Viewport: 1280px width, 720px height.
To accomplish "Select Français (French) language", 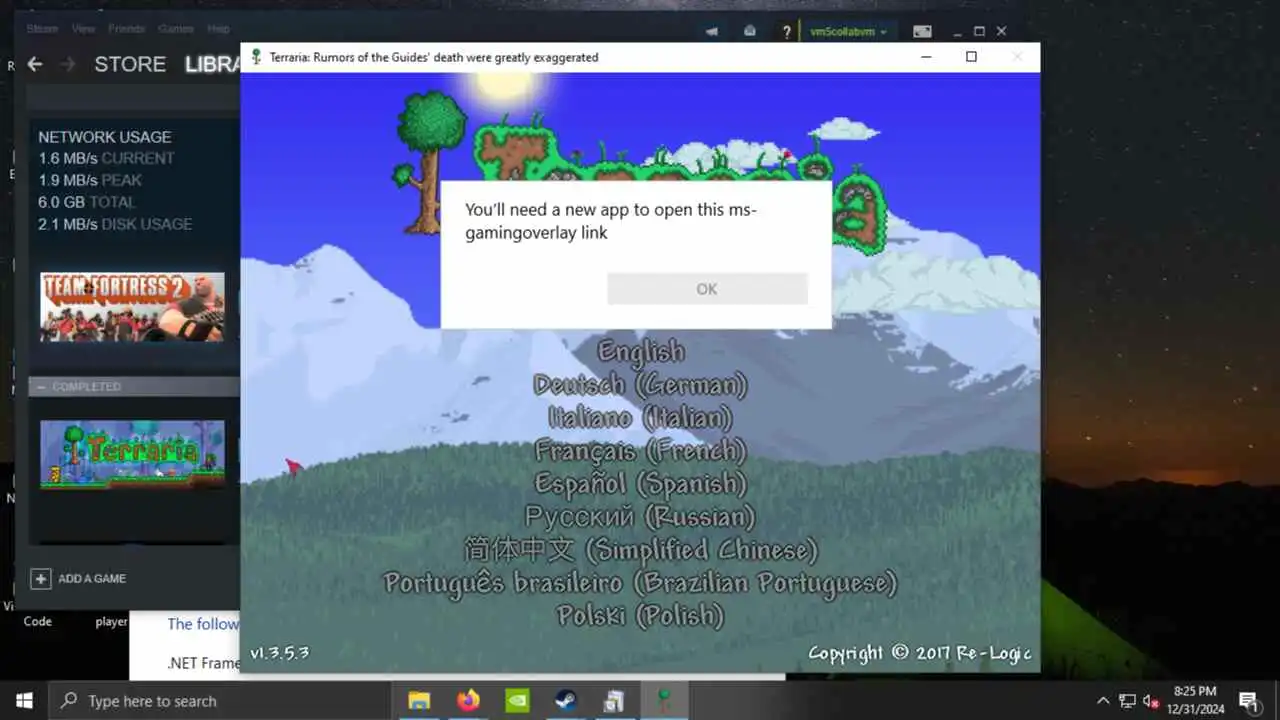I will pyautogui.click(x=641, y=451).
